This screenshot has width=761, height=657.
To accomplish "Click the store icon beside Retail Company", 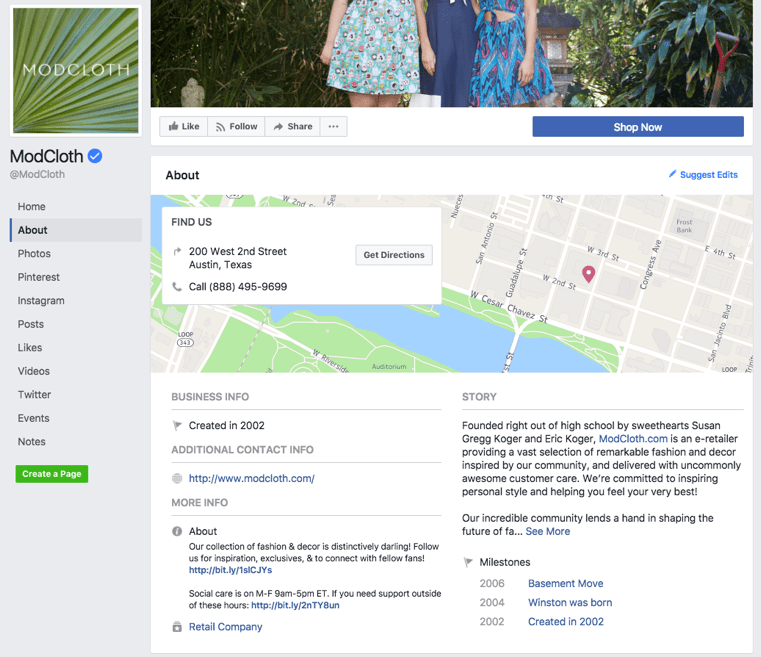I will 177,627.
